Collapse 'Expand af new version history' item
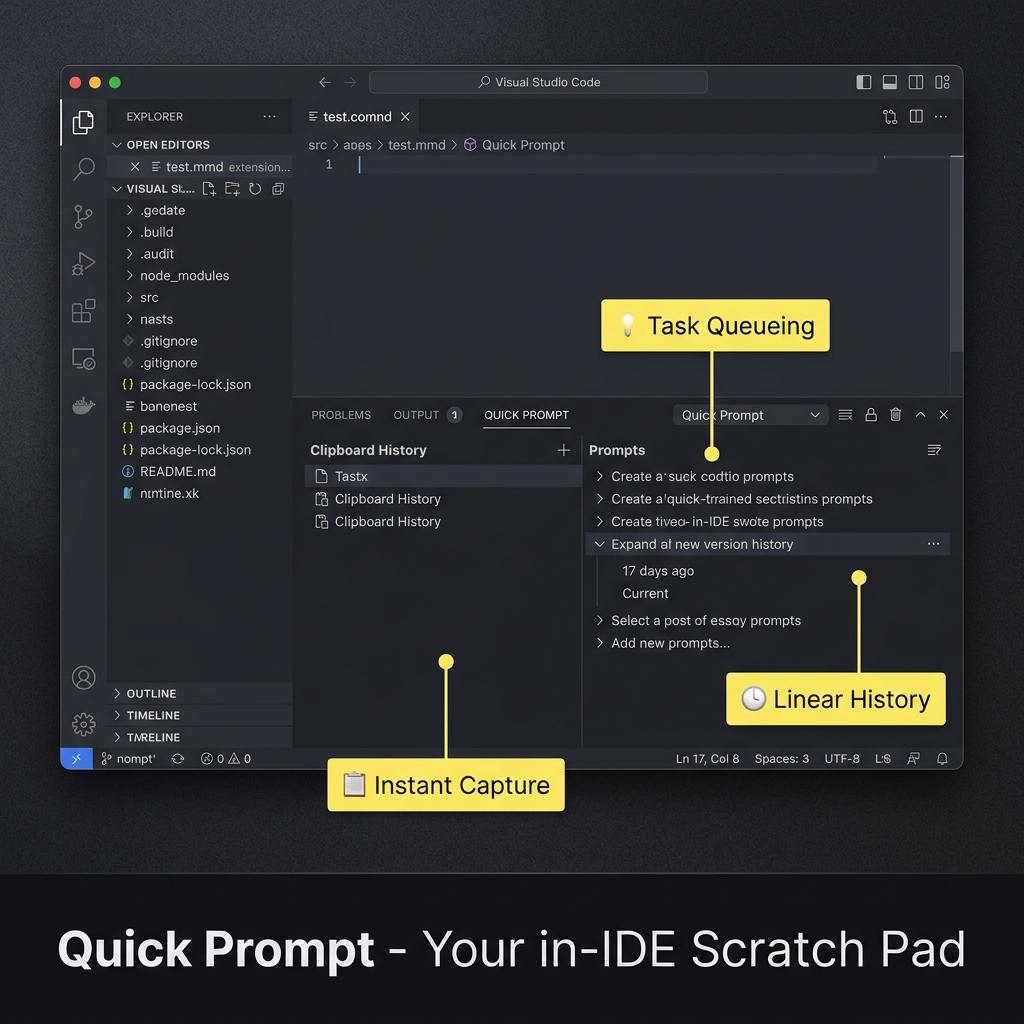 tap(768, 544)
